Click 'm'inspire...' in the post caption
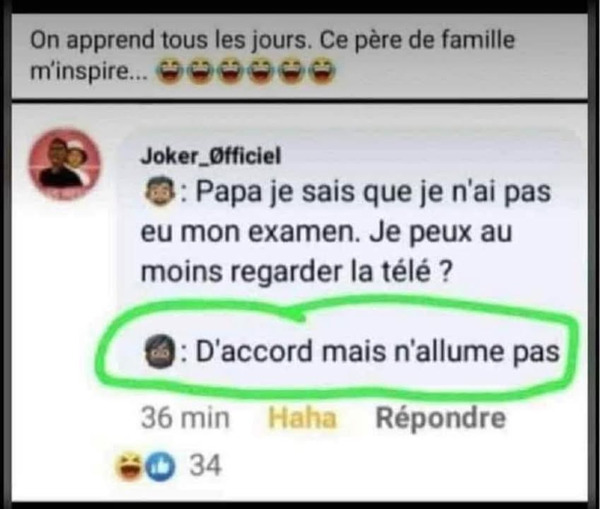The image size is (600, 509). (x=89, y=72)
